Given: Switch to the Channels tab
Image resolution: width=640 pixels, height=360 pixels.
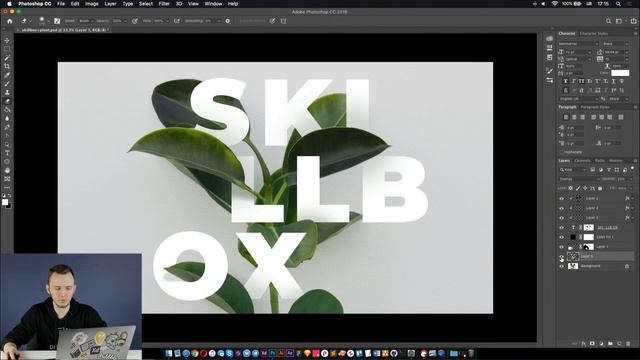Looking at the screenshot, I should point(582,161).
